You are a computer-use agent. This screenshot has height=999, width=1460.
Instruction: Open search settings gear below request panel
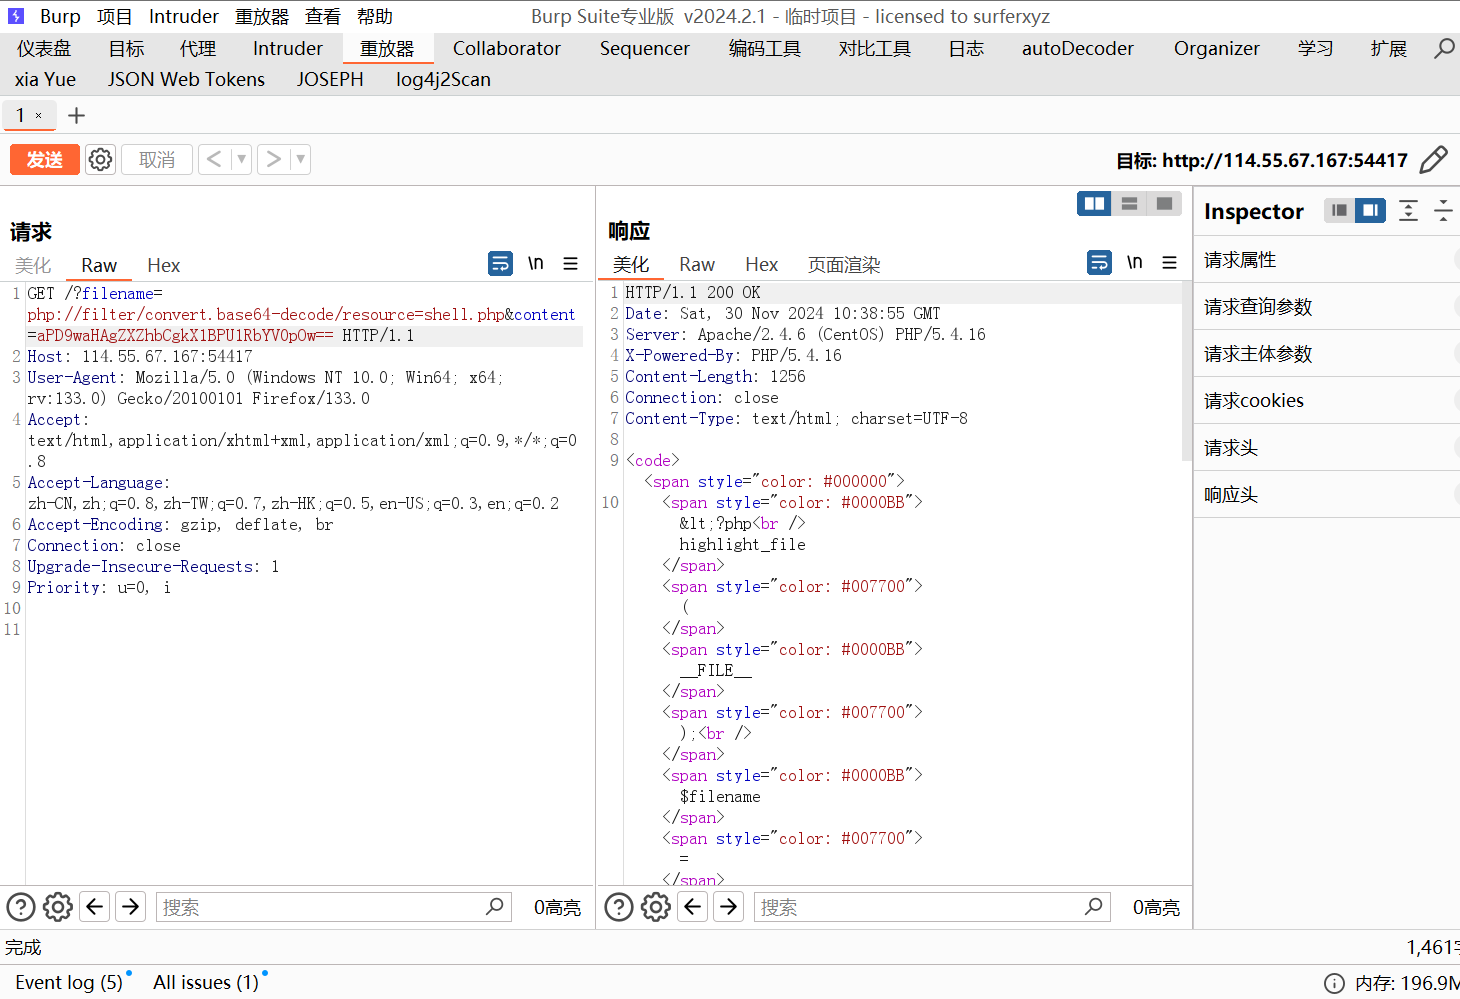[58, 907]
